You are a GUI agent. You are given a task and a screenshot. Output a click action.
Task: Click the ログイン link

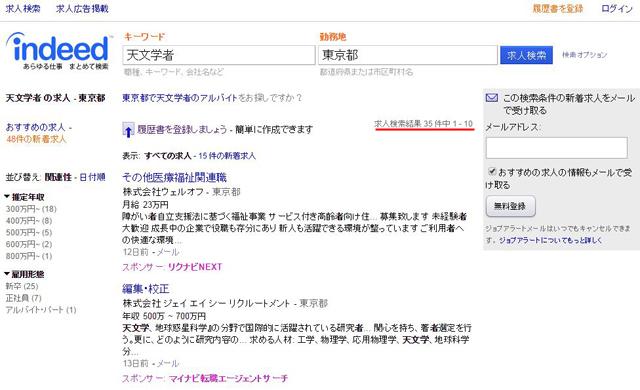coord(616,9)
